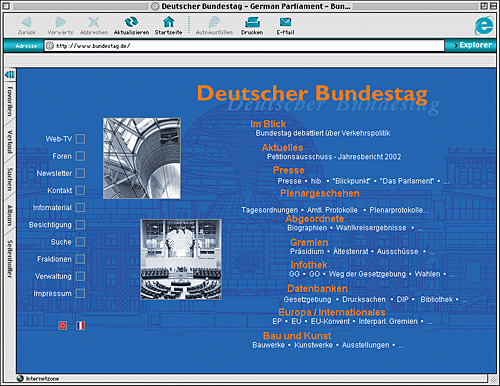
Task: Click the Aktualisieren refresh icon
Action: pos(131,22)
